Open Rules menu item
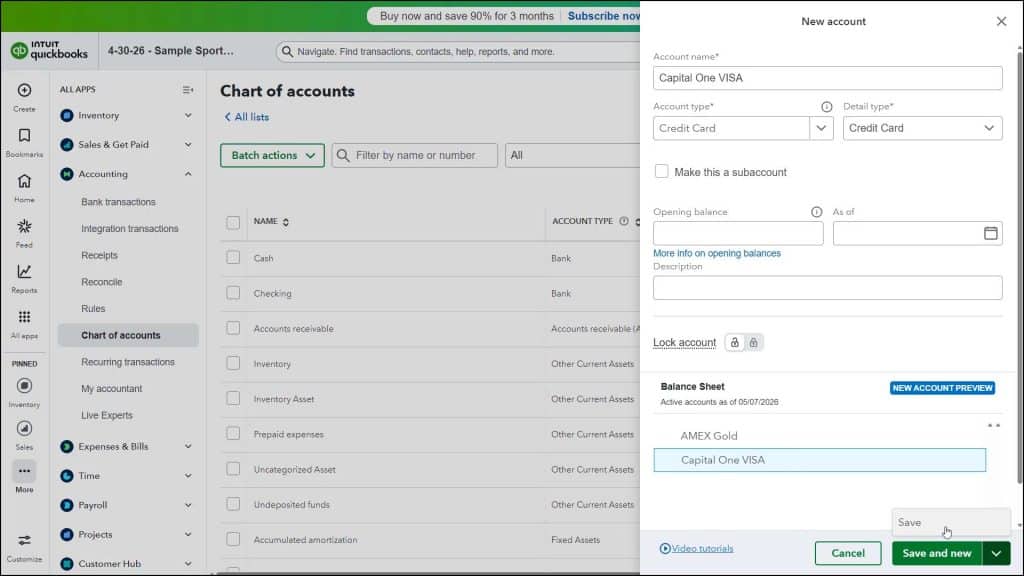This screenshot has width=1024, height=576. click(93, 308)
